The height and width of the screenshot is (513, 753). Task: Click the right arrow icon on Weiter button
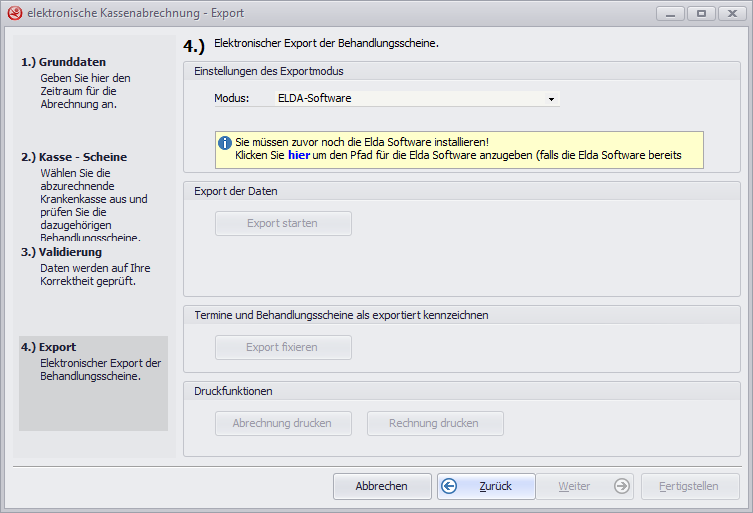click(622, 486)
